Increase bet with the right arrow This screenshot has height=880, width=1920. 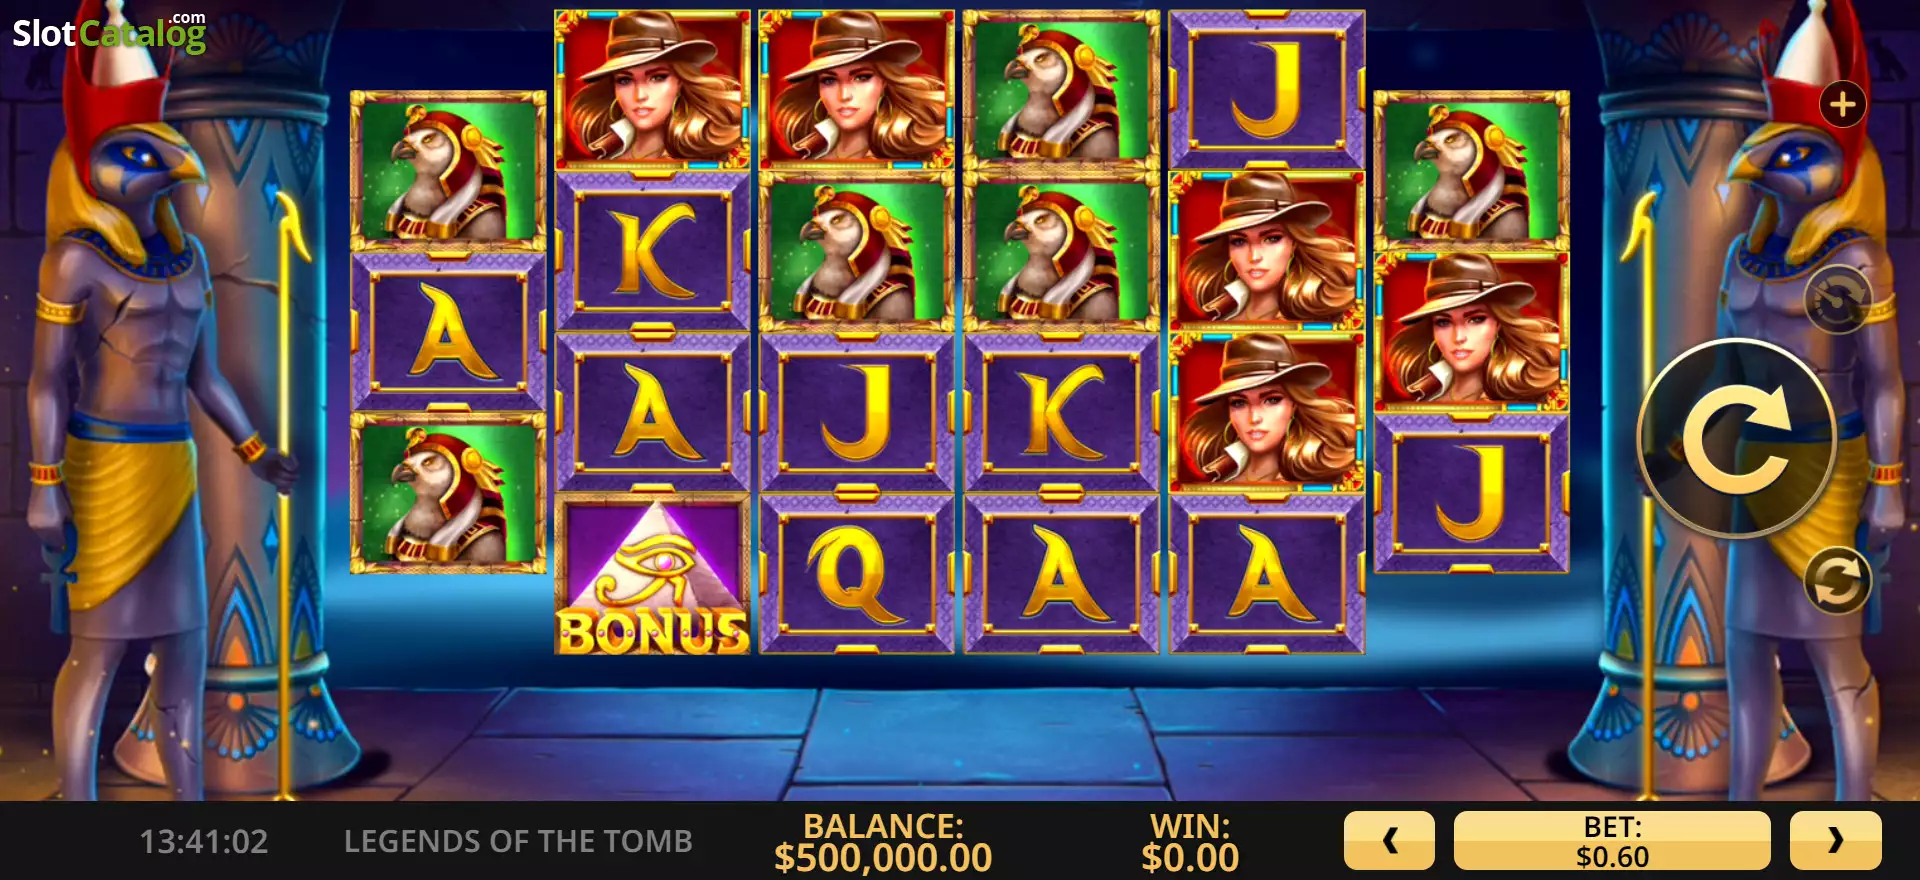click(x=1835, y=840)
